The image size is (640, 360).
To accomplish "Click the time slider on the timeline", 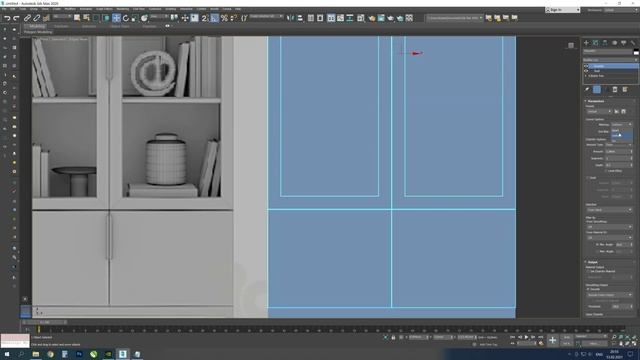I will point(45,322).
